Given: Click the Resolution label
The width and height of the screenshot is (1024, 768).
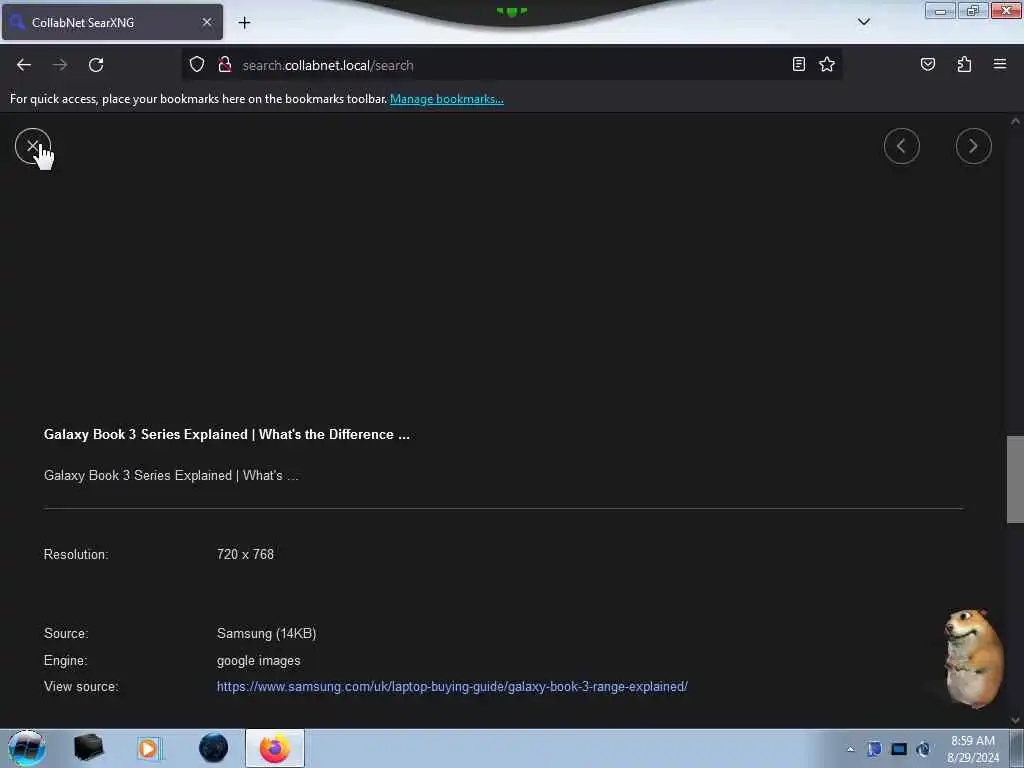Looking at the screenshot, I should pos(76,554).
